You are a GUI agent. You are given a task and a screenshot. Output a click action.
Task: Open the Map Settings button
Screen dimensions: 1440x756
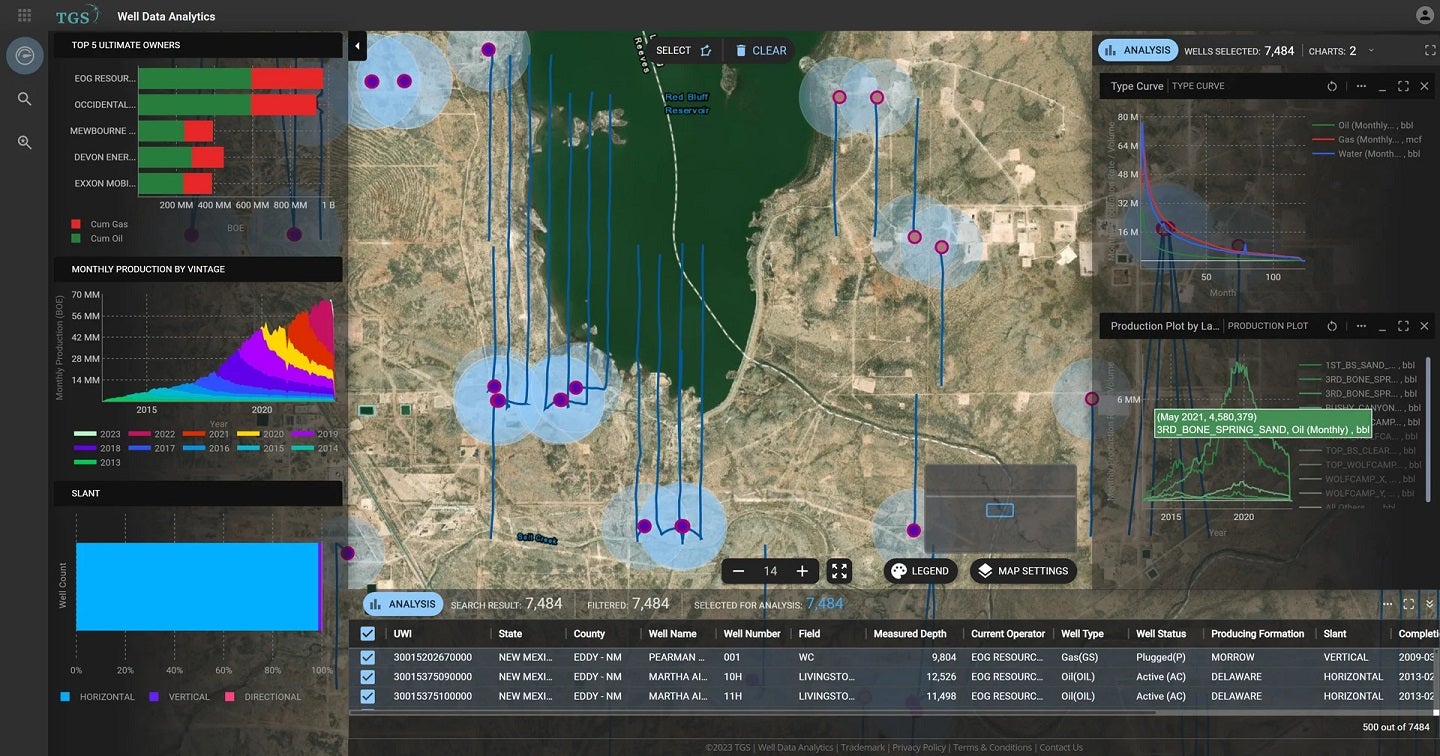pos(1023,571)
